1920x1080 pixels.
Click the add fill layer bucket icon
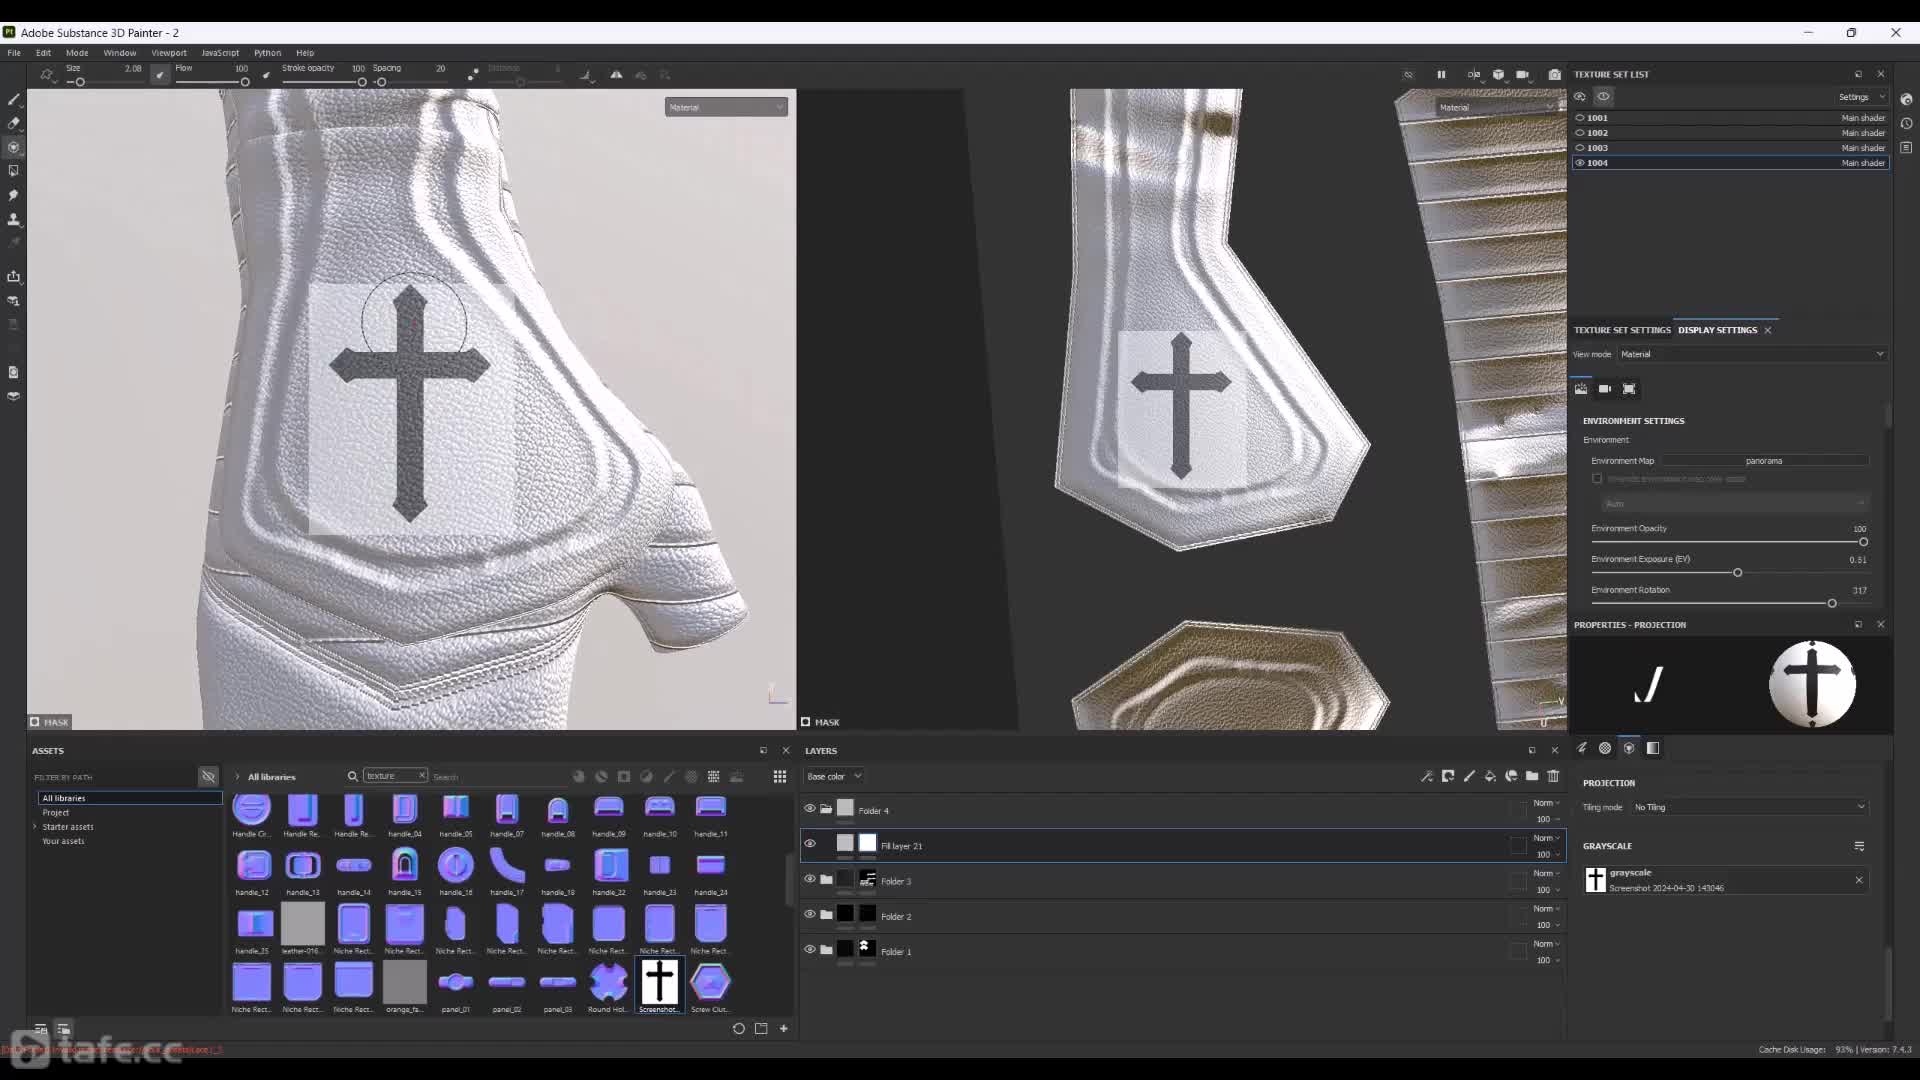click(1490, 776)
